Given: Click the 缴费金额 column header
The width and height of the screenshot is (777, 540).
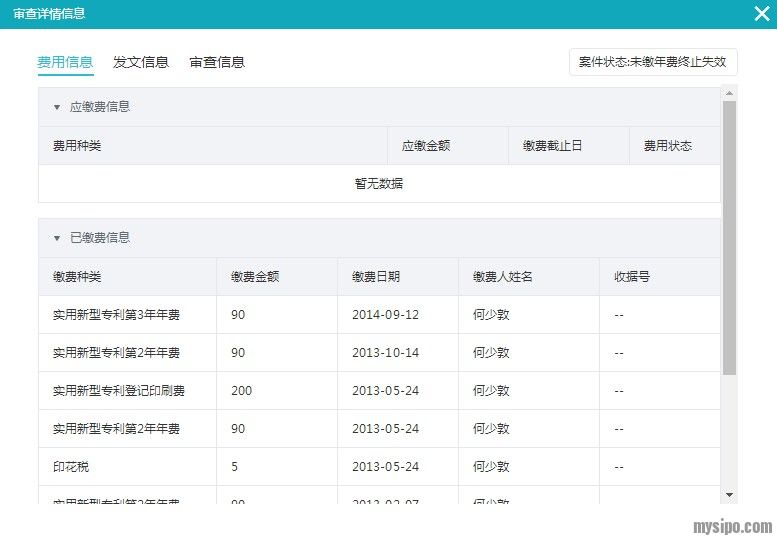Looking at the screenshot, I should pyautogui.click(x=255, y=277).
